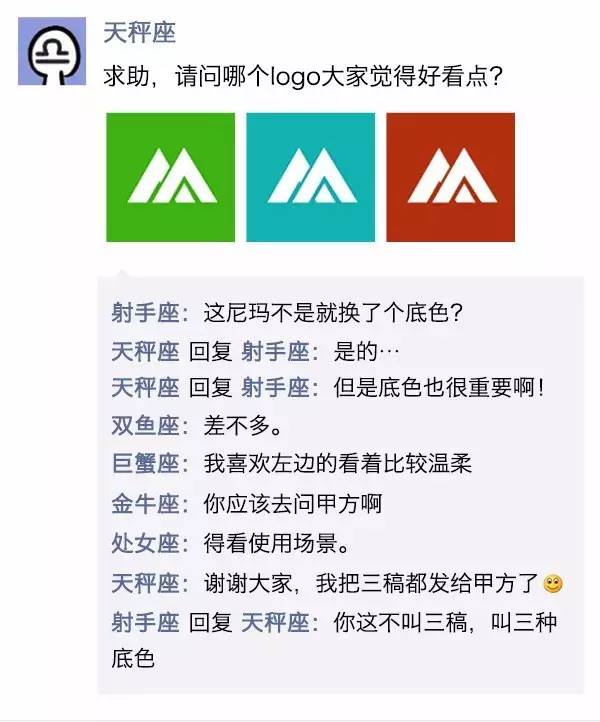Tap comment 我喜欢左边的看着比较温柔

(338, 463)
